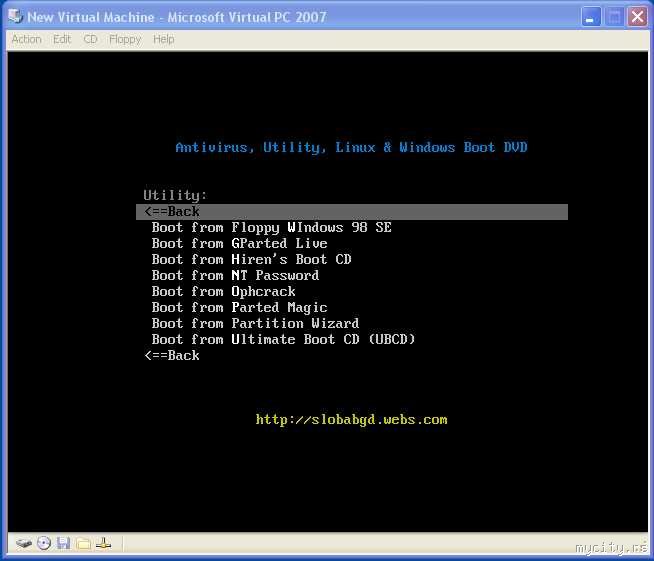Click the slobabgd.webs.com URL text

(x=352, y=420)
